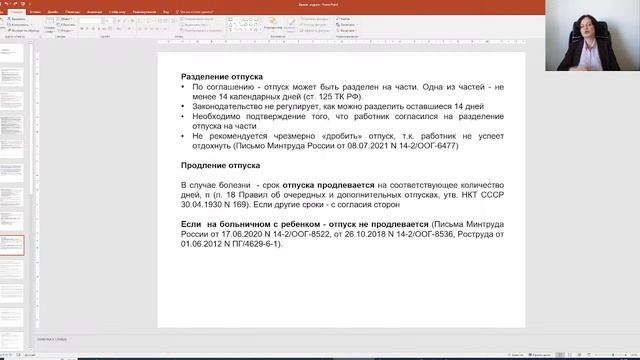Viewport: 640px width, 360px height.
Task: Select the currently highlighted slide thumbnail
Action: click(x=12, y=245)
